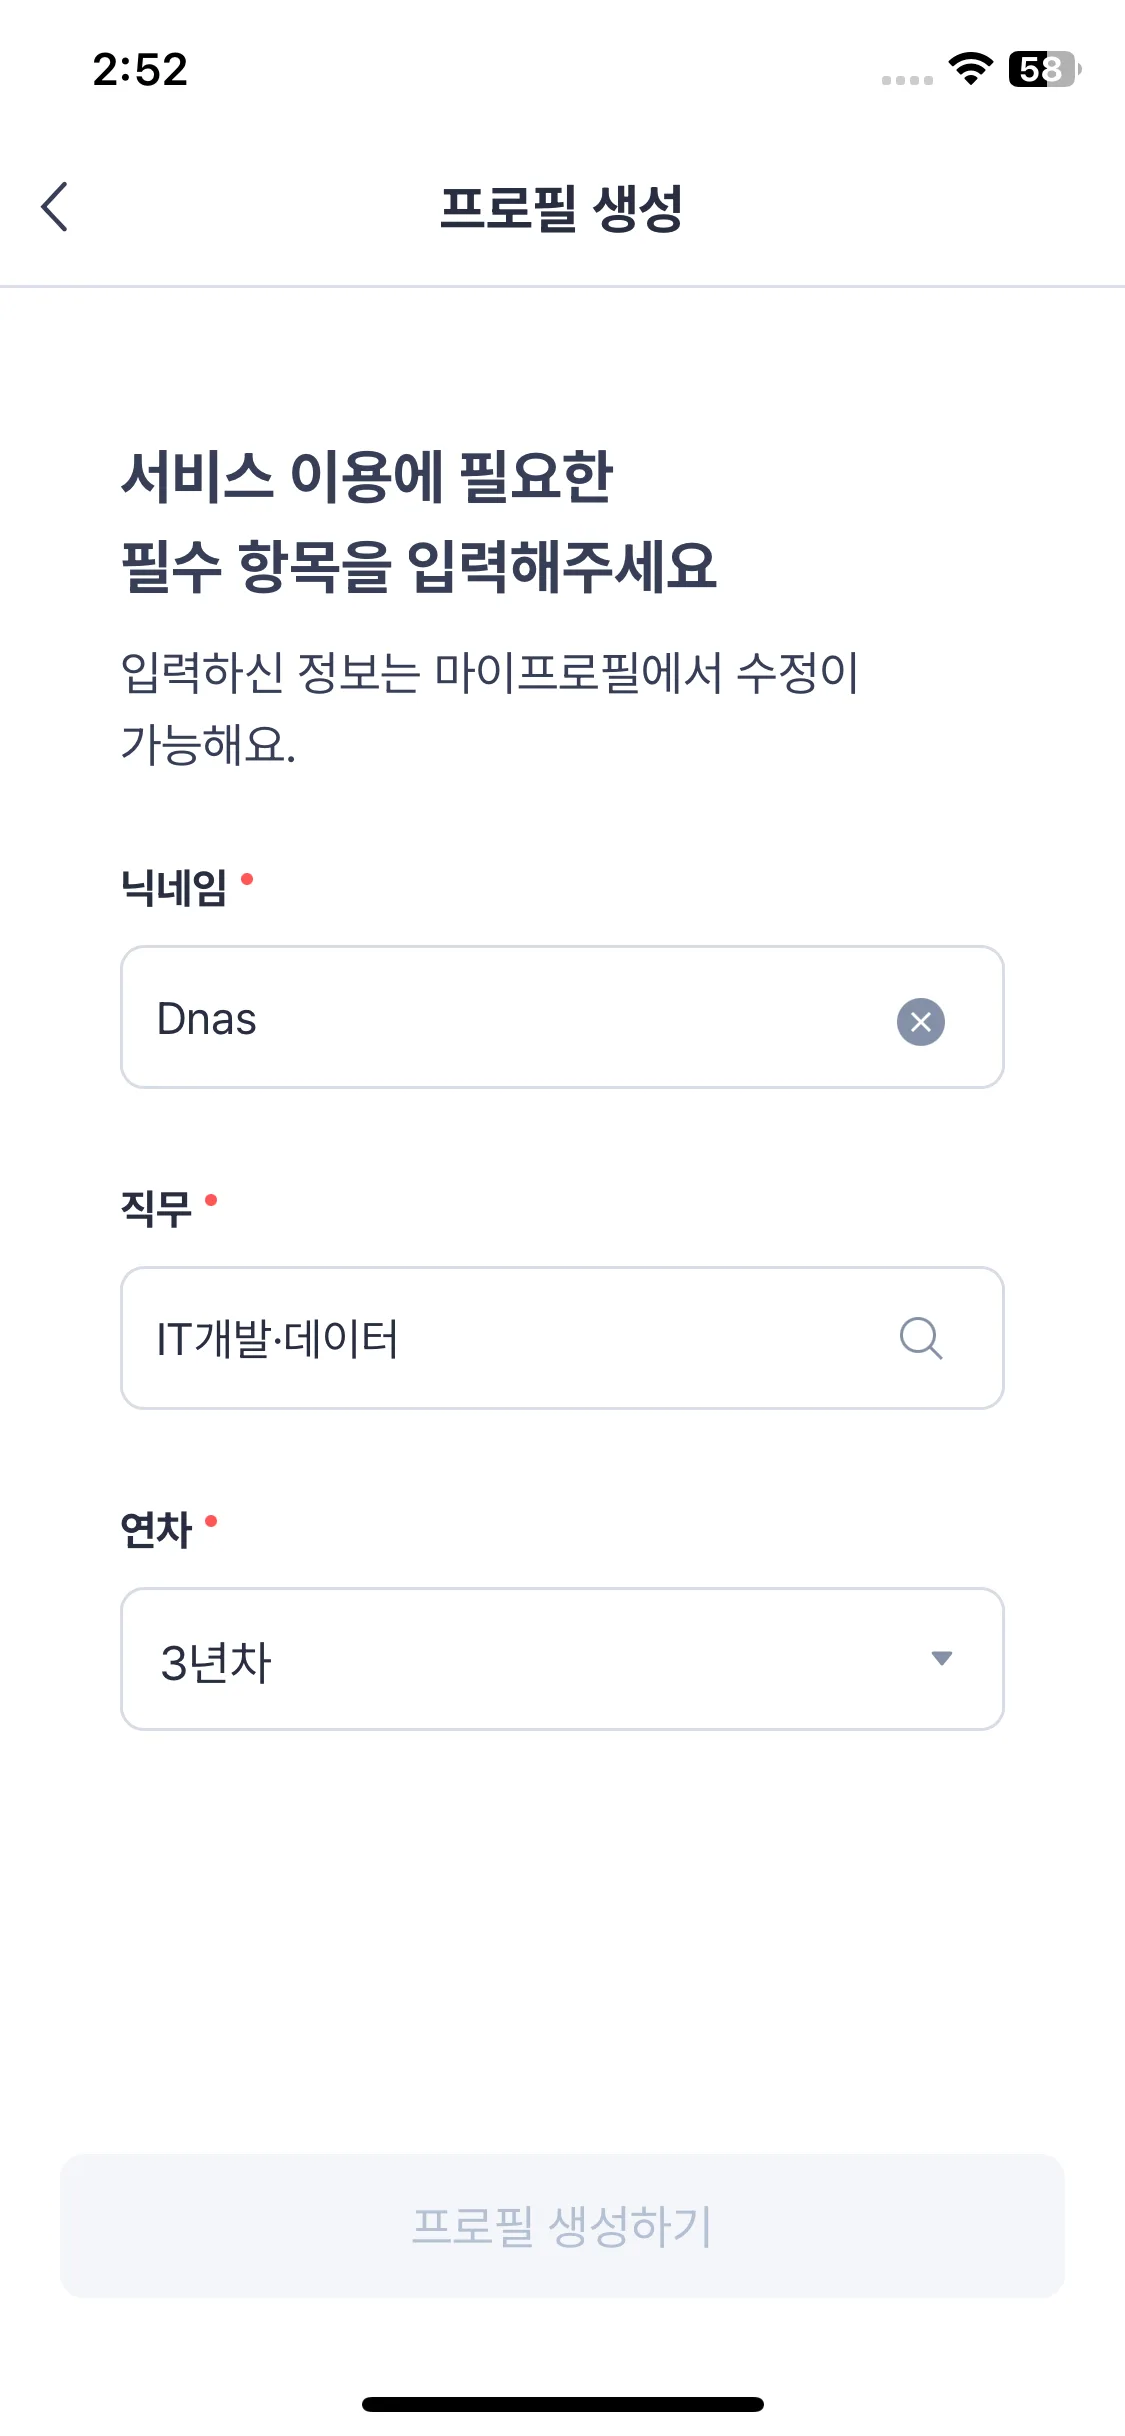Tap the 프로필 생성 page title

561,208
